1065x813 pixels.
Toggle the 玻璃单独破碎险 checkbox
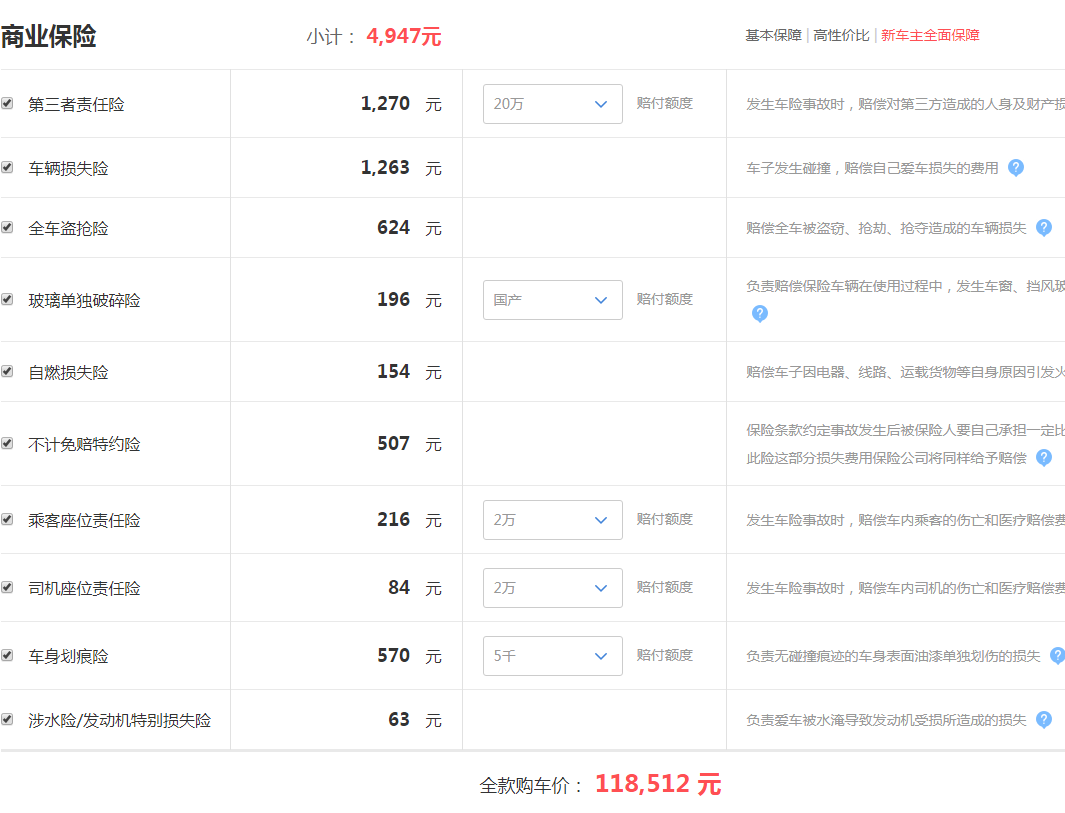[7, 299]
